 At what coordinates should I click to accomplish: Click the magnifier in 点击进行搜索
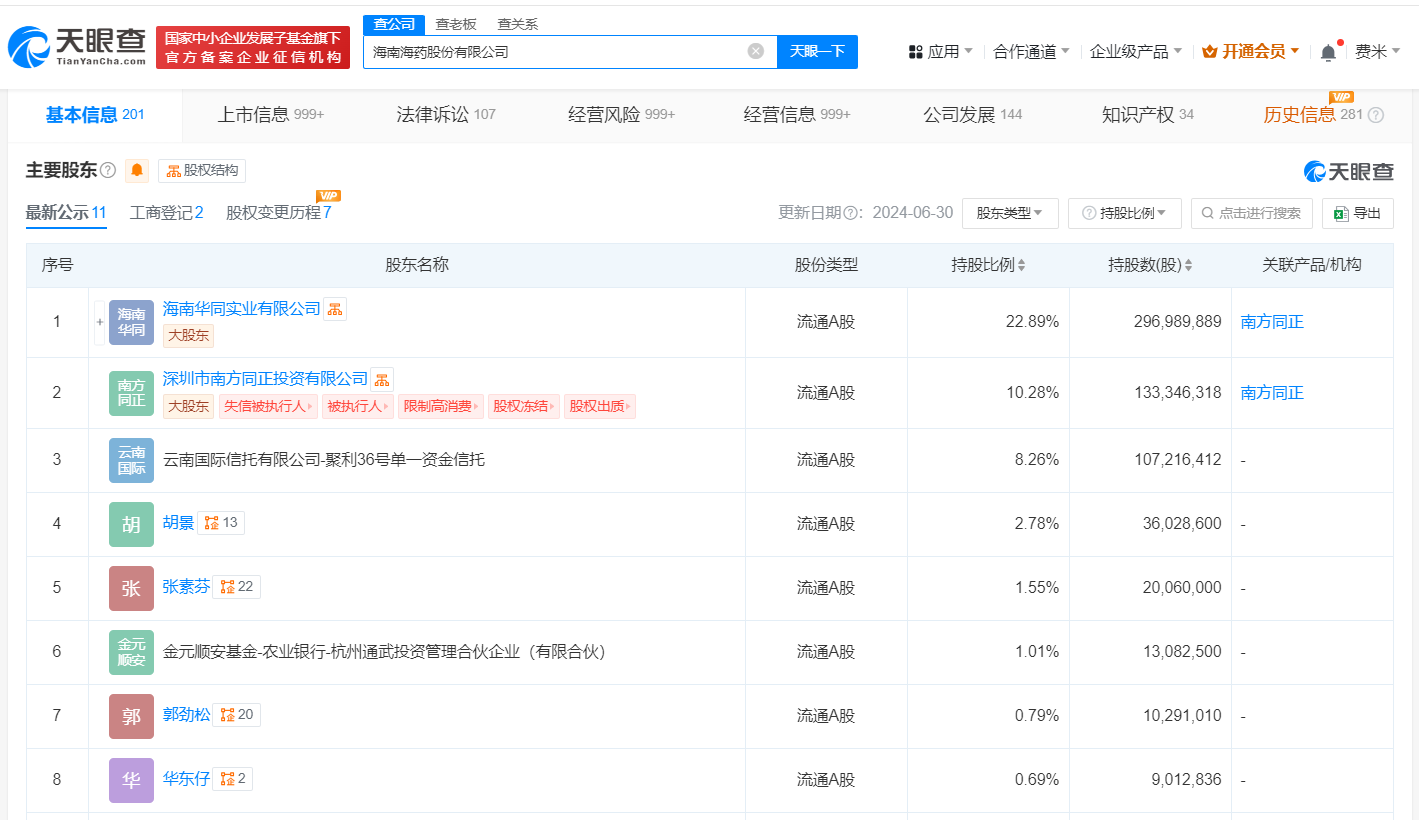click(1207, 213)
